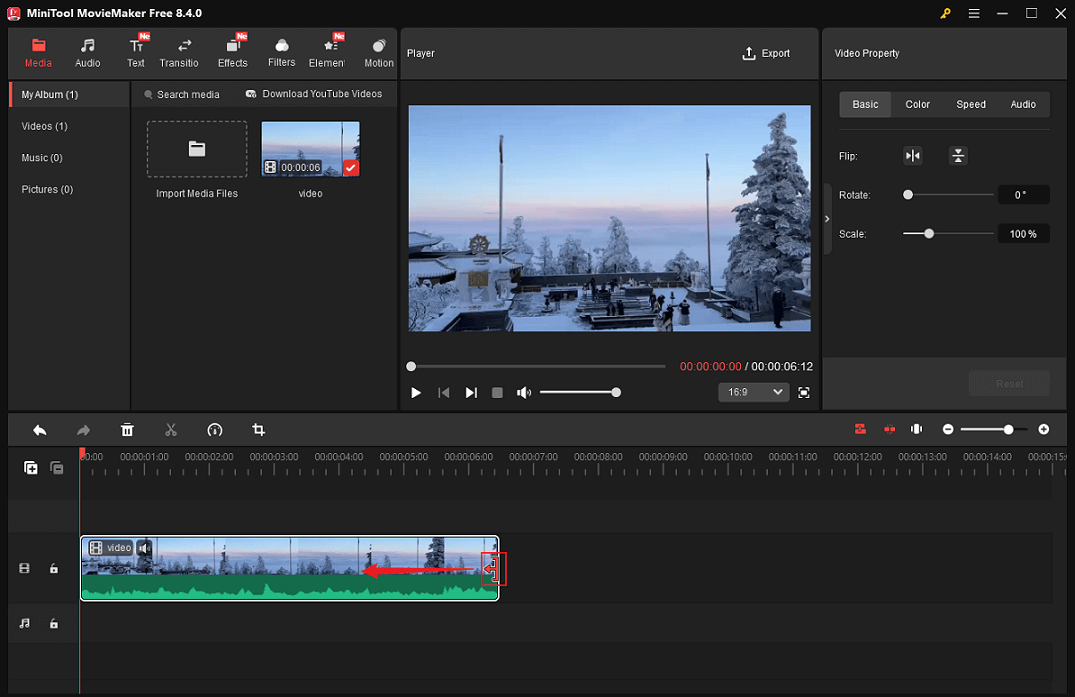Lock the music track
Viewport: 1075px width, 697px height.
click(x=55, y=623)
